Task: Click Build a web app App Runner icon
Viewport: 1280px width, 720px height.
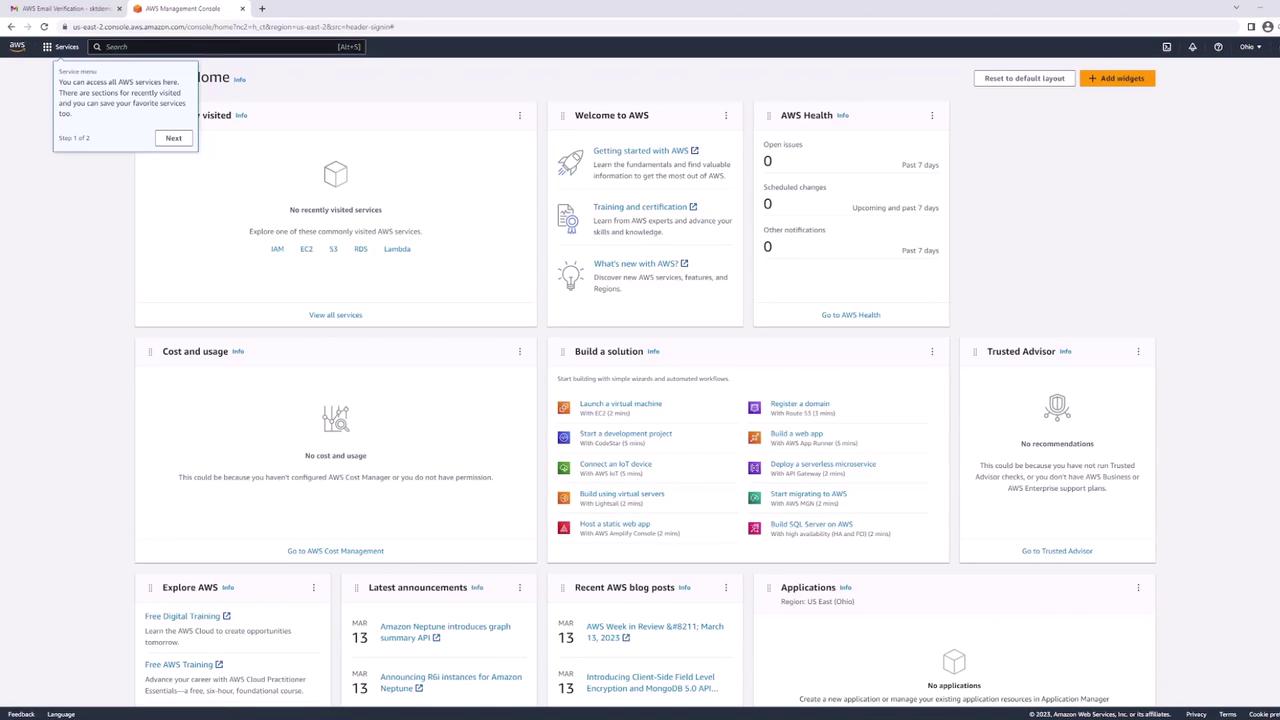Action: (x=754, y=438)
